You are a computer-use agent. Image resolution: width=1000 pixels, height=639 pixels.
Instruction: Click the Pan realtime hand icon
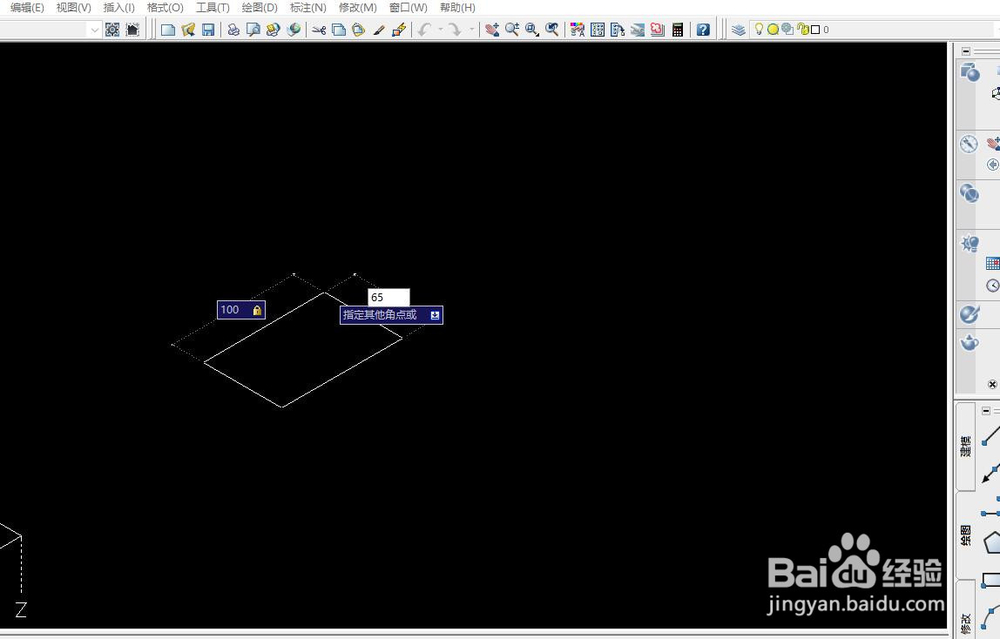[x=492, y=29]
